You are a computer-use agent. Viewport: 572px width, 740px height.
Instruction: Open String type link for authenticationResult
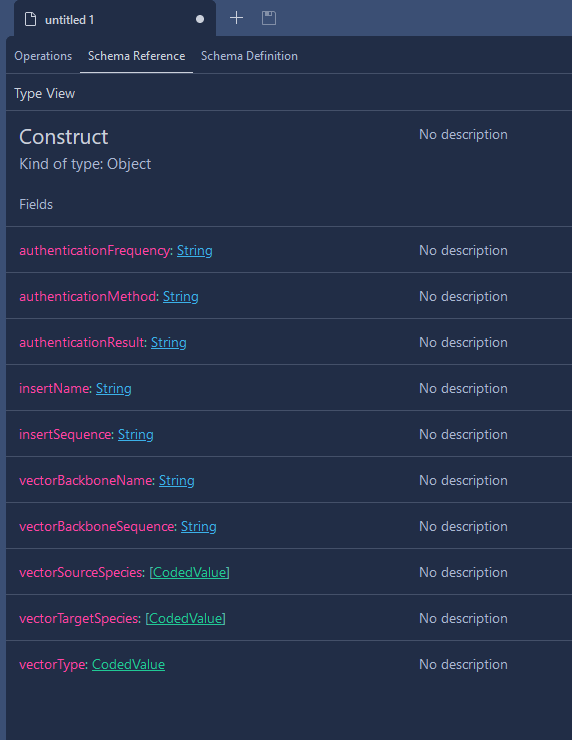coord(168,343)
